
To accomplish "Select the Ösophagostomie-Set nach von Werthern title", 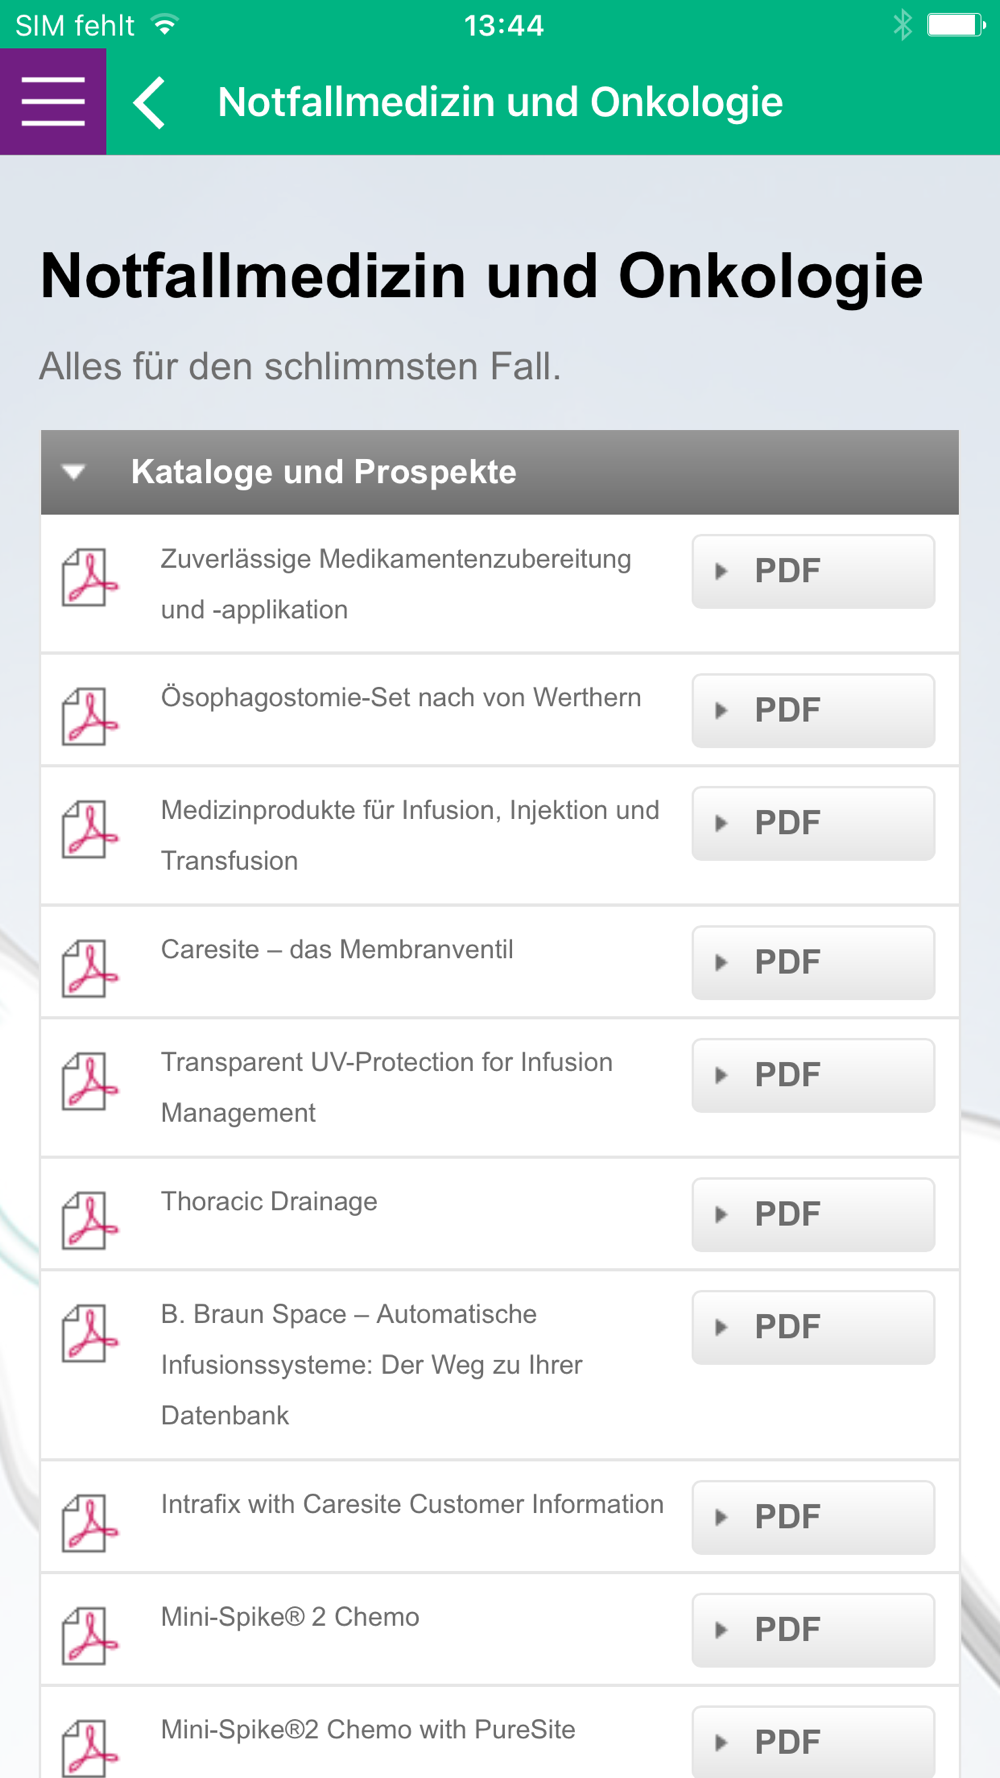I will [x=401, y=697].
